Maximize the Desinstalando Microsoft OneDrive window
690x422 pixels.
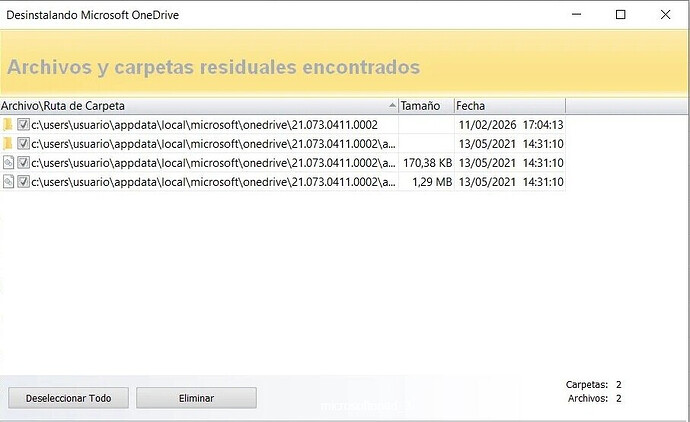pyautogui.click(x=620, y=15)
